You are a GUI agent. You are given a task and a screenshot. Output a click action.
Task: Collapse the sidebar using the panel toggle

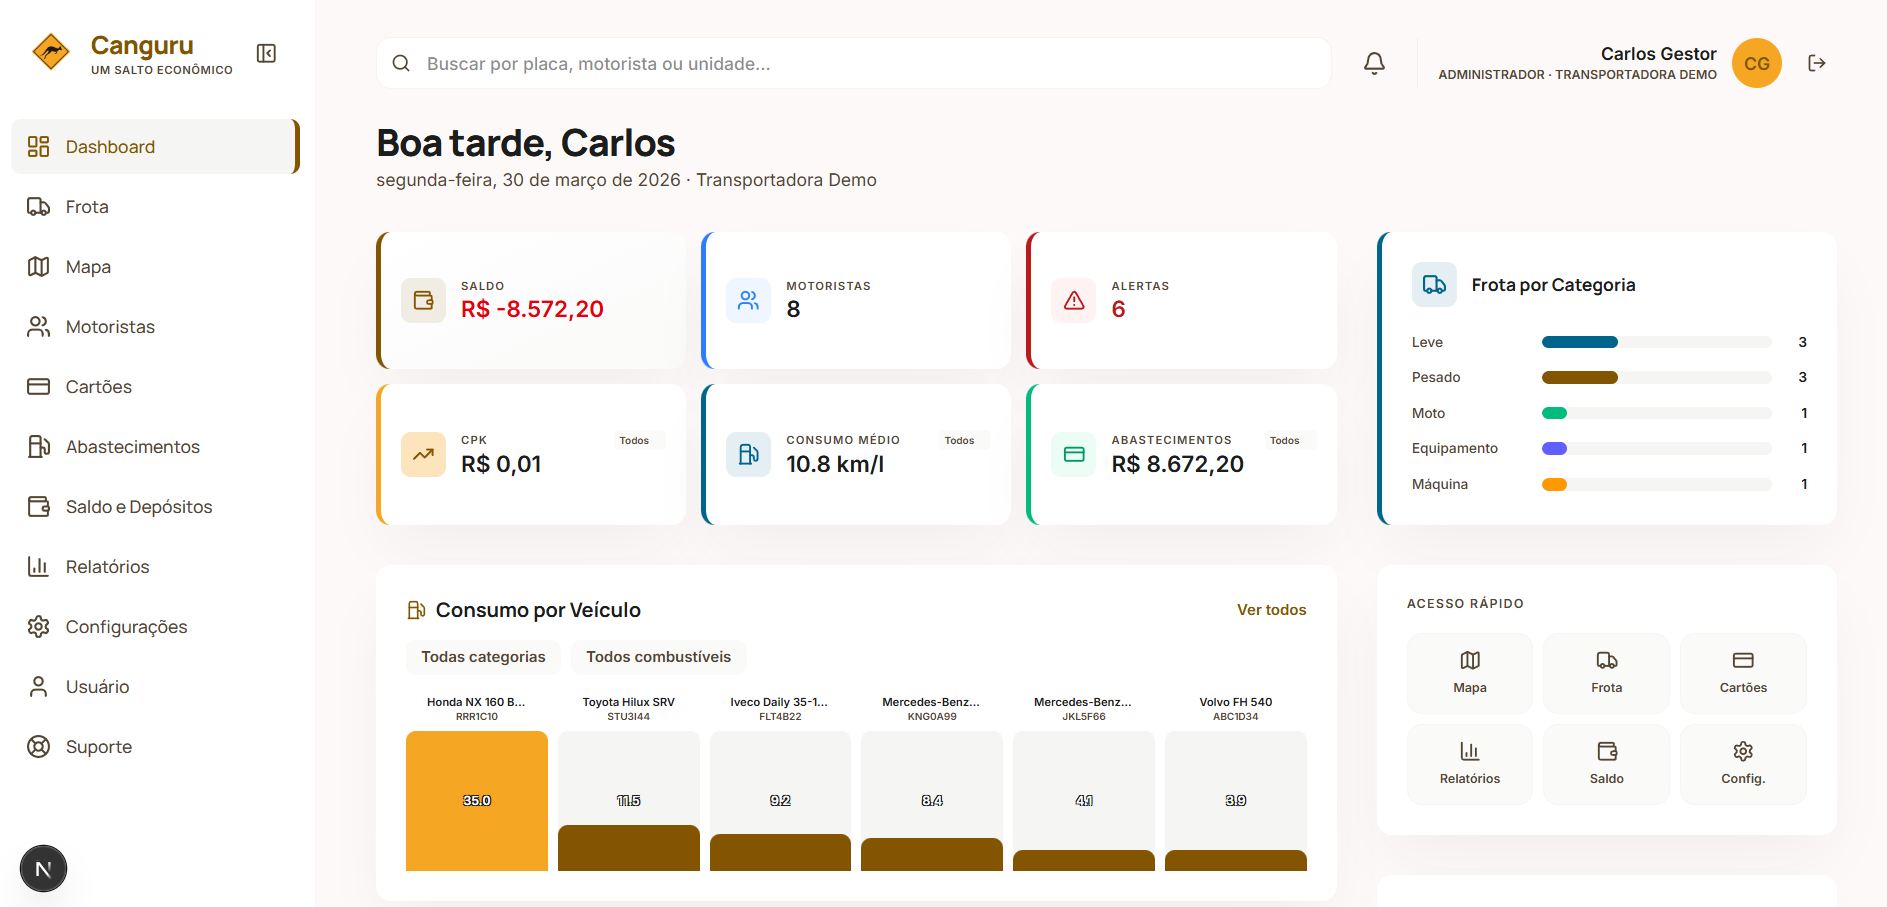pyautogui.click(x=266, y=53)
